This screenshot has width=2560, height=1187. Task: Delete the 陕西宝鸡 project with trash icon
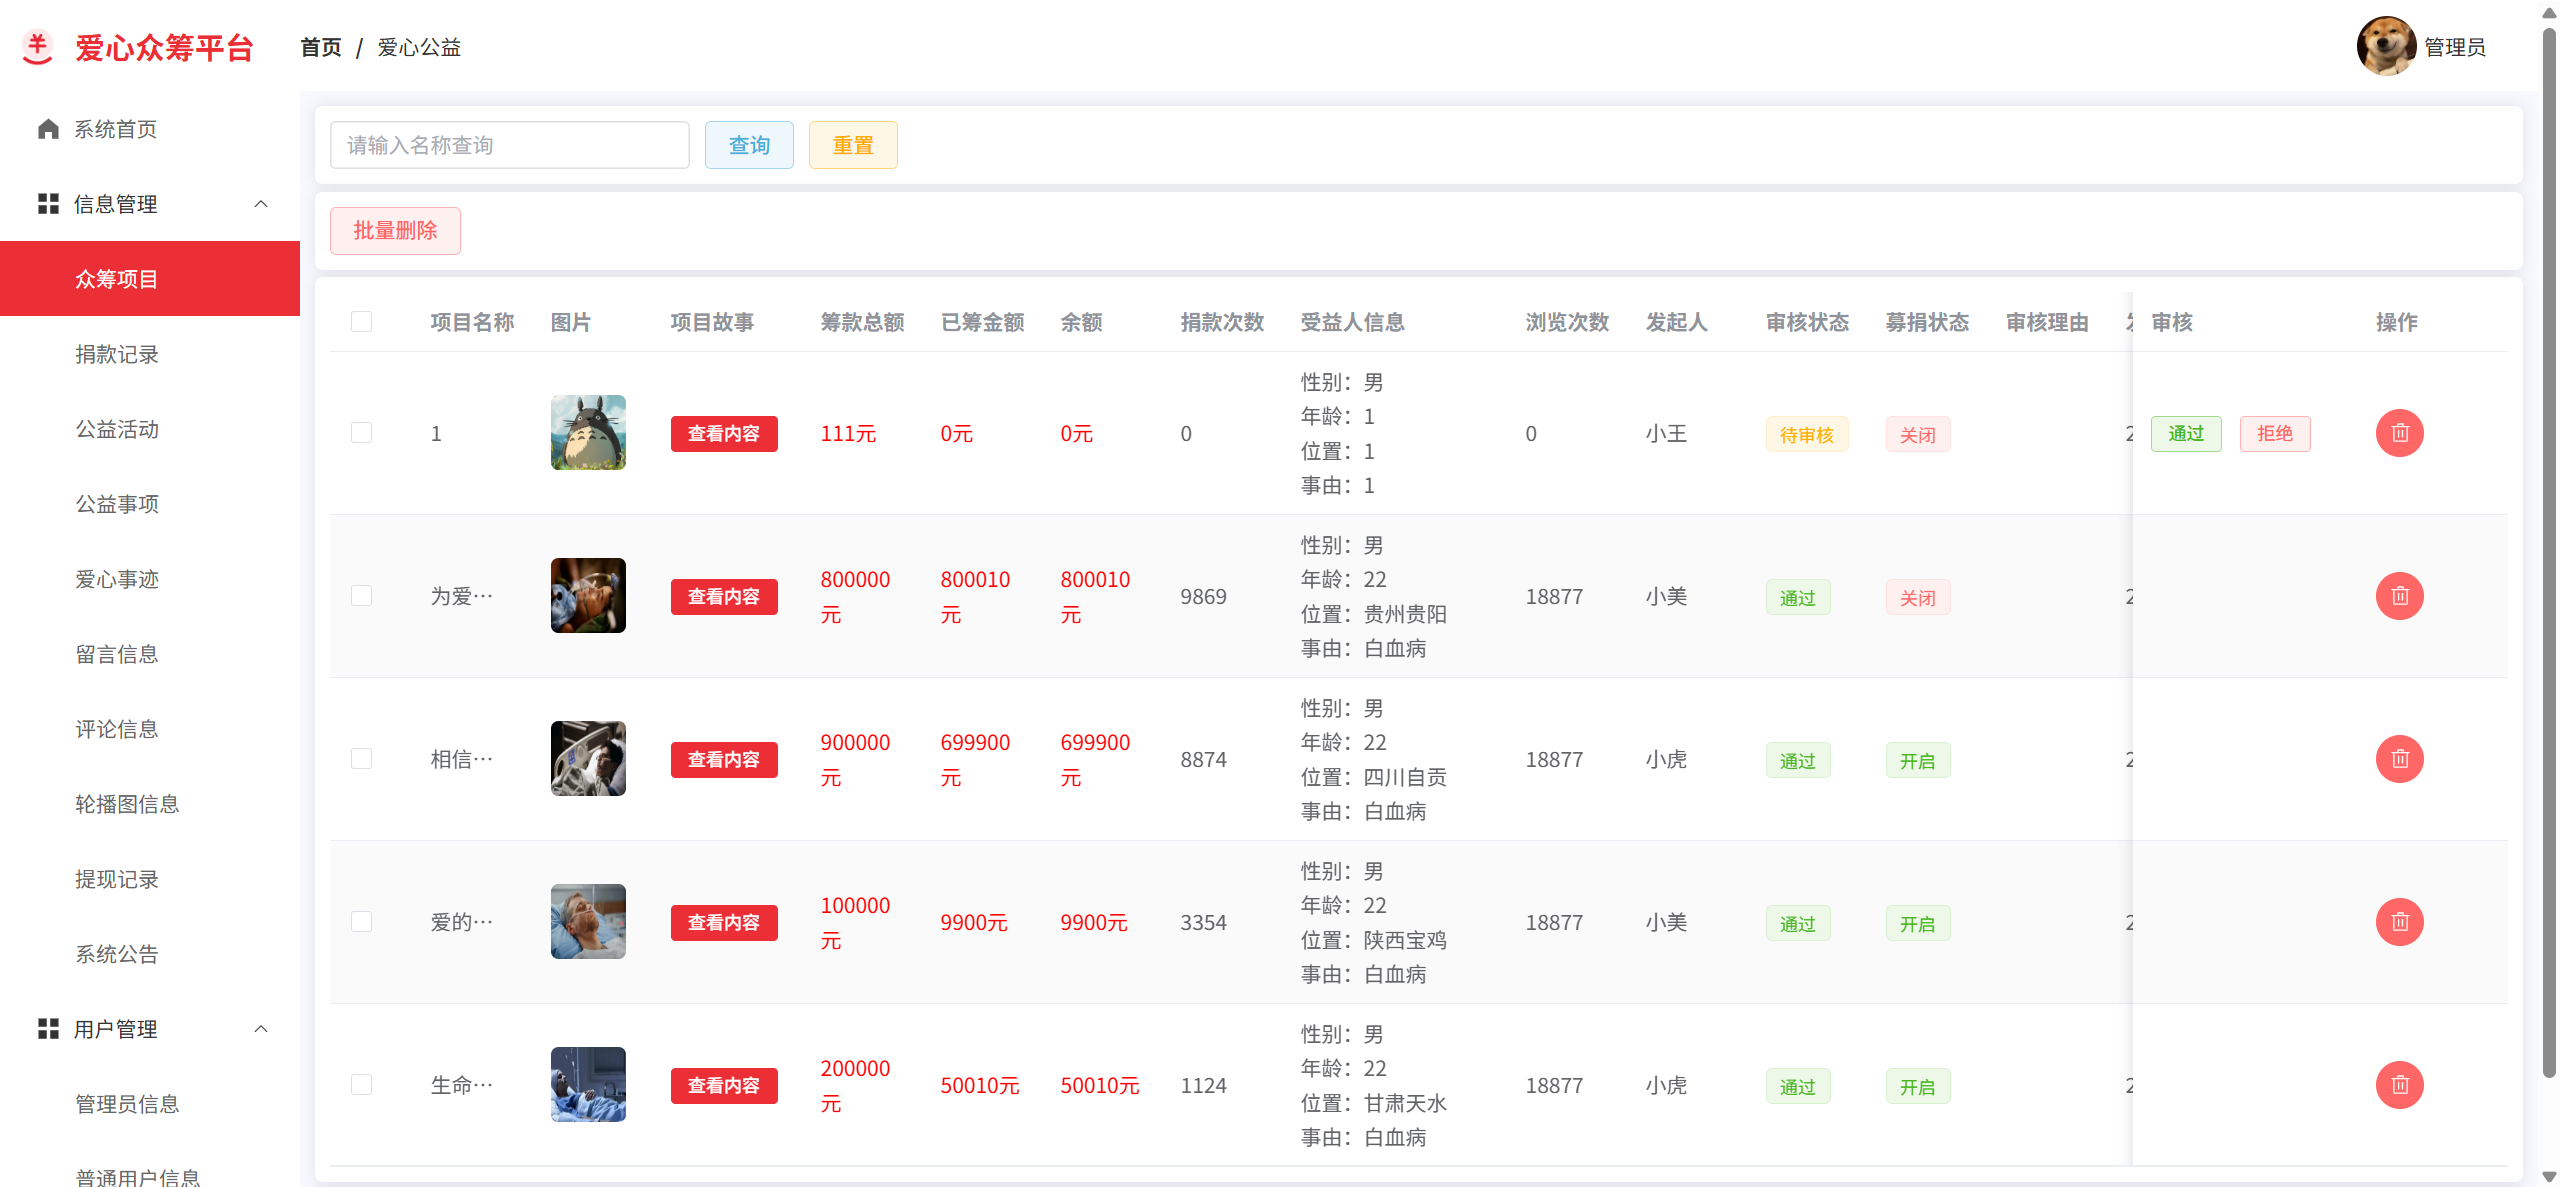[2399, 922]
